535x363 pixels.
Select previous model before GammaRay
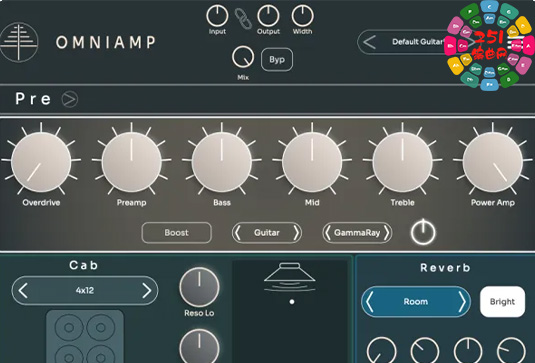point(328,233)
